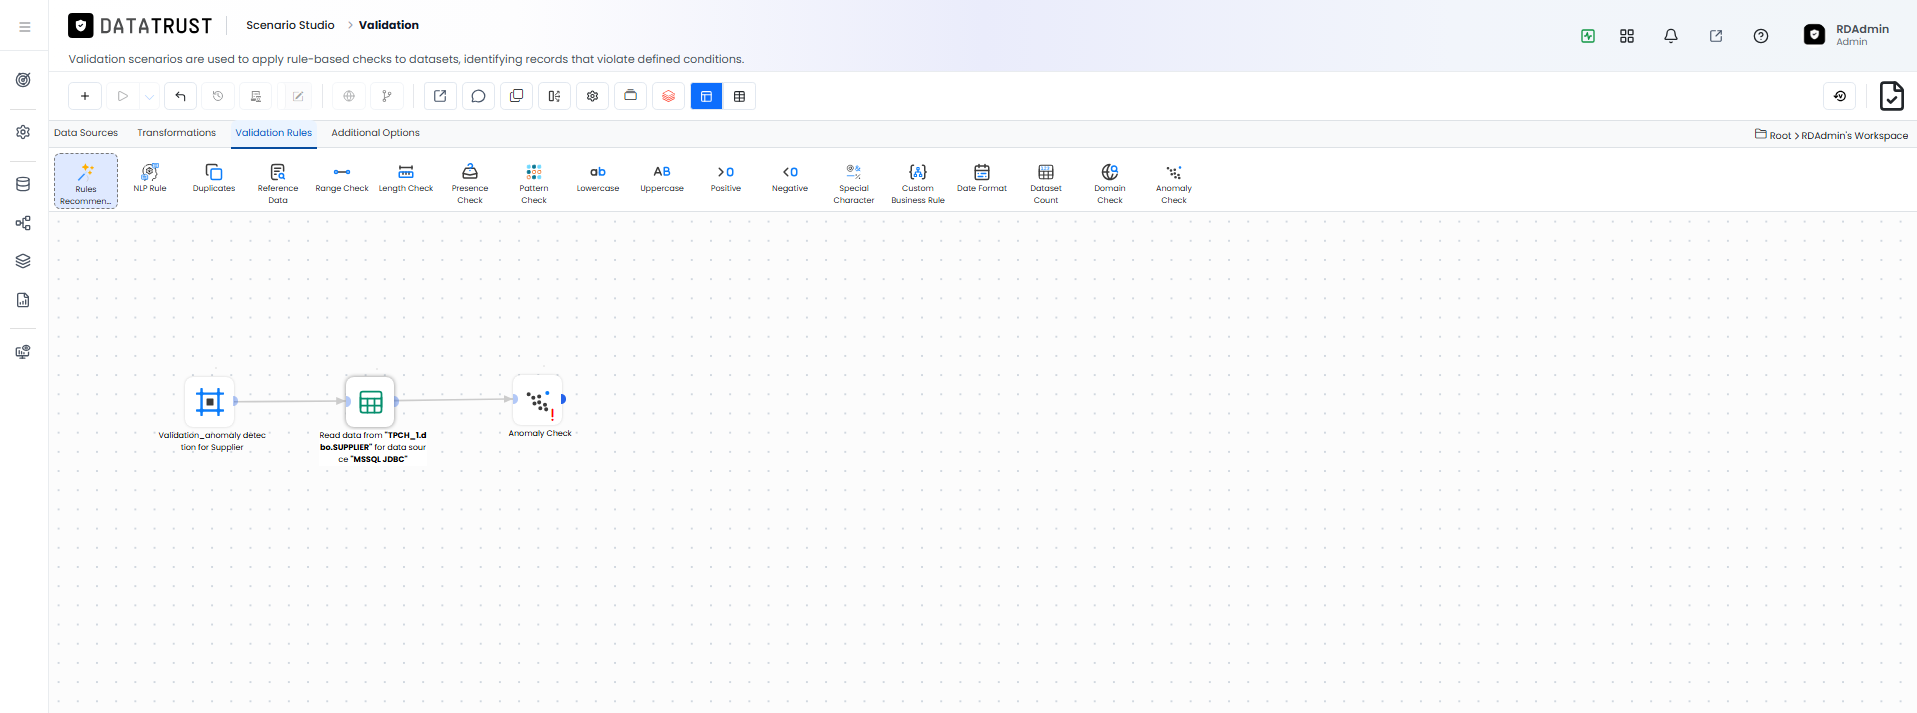Go to Scenario Studio breadcrumb link
The image size is (1917, 713).
click(290, 25)
